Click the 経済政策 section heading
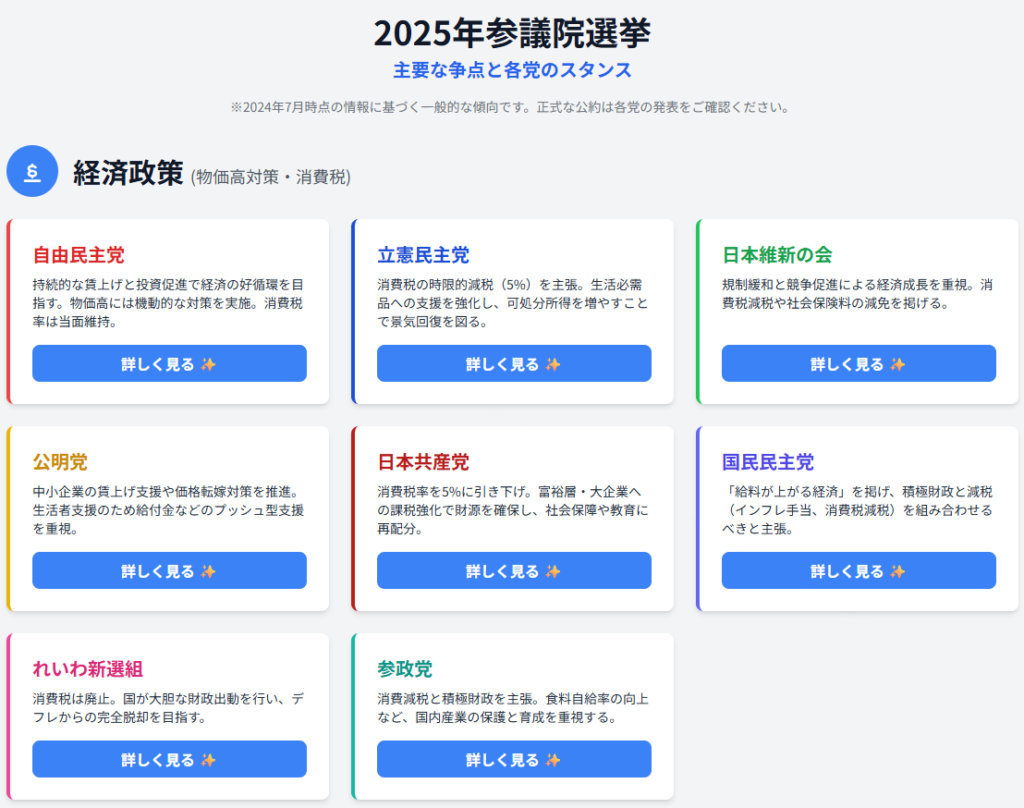This screenshot has width=1024, height=808. (128, 173)
